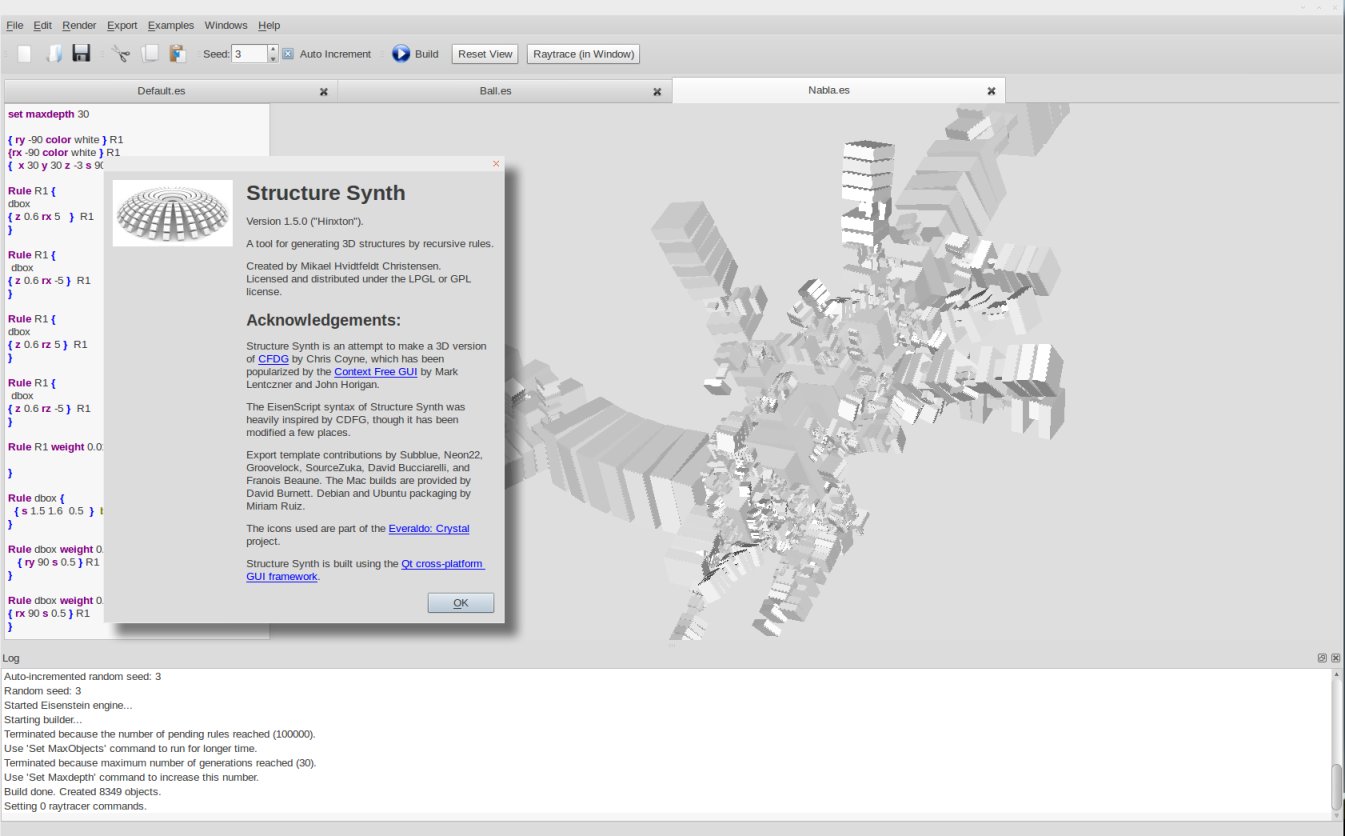Switch to the Ball.es tab
Screen dimensions: 1345x836
(495, 91)
